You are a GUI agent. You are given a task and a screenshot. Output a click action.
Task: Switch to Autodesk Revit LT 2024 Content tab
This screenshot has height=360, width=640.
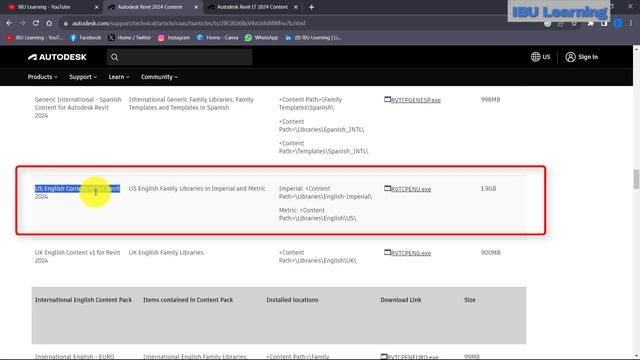point(252,7)
